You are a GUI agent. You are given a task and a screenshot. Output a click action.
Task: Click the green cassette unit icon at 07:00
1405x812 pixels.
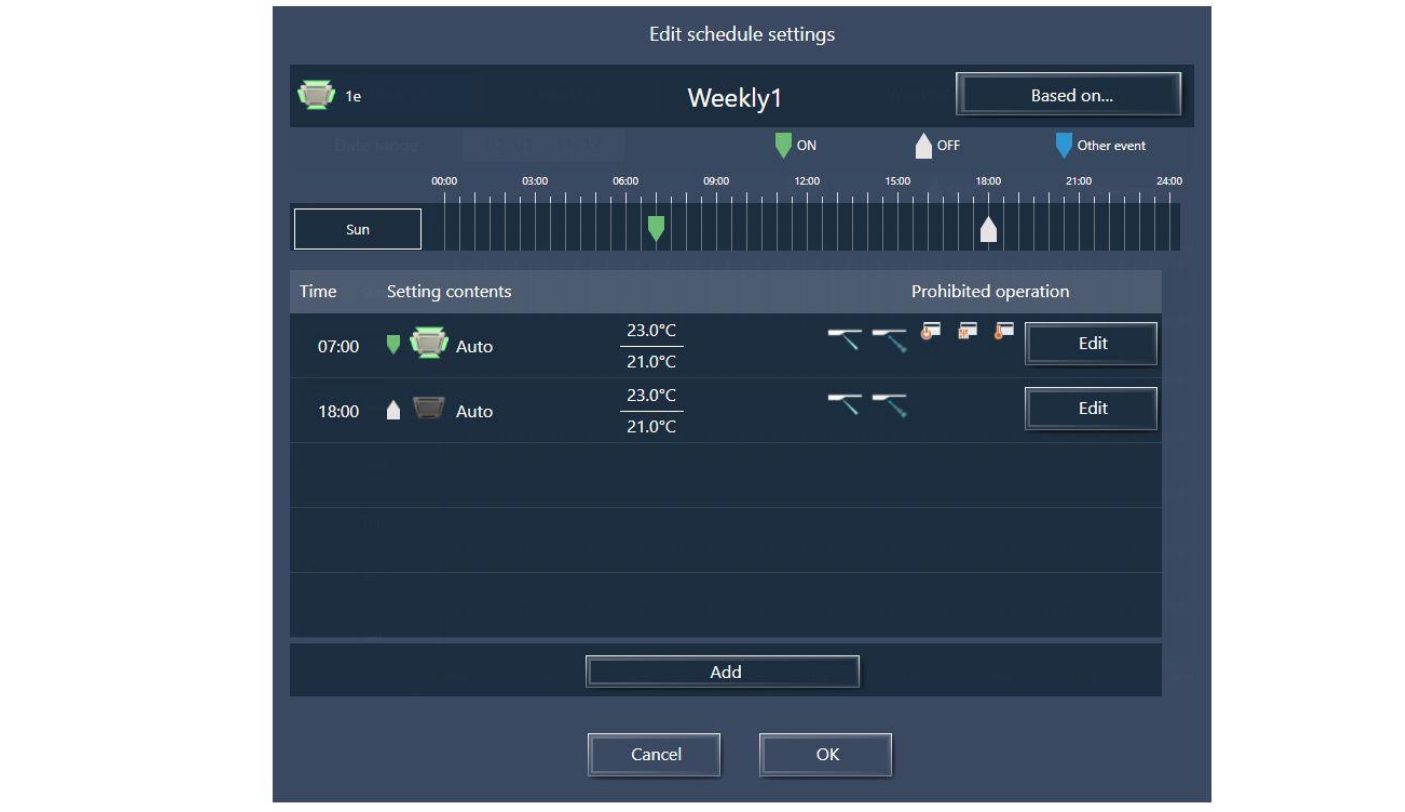429,344
